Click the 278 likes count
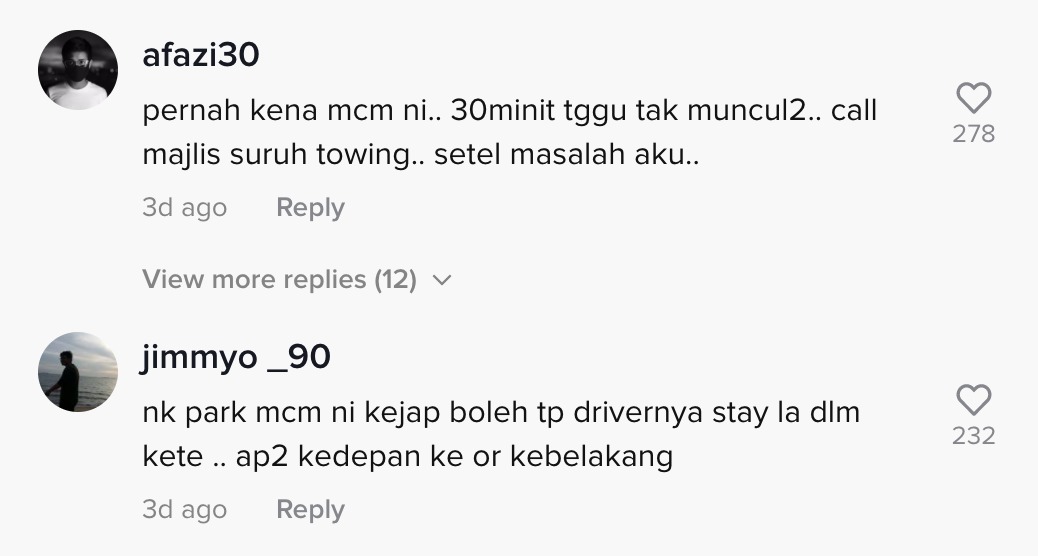This screenshot has width=1038, height=556. tap(974, 134)
